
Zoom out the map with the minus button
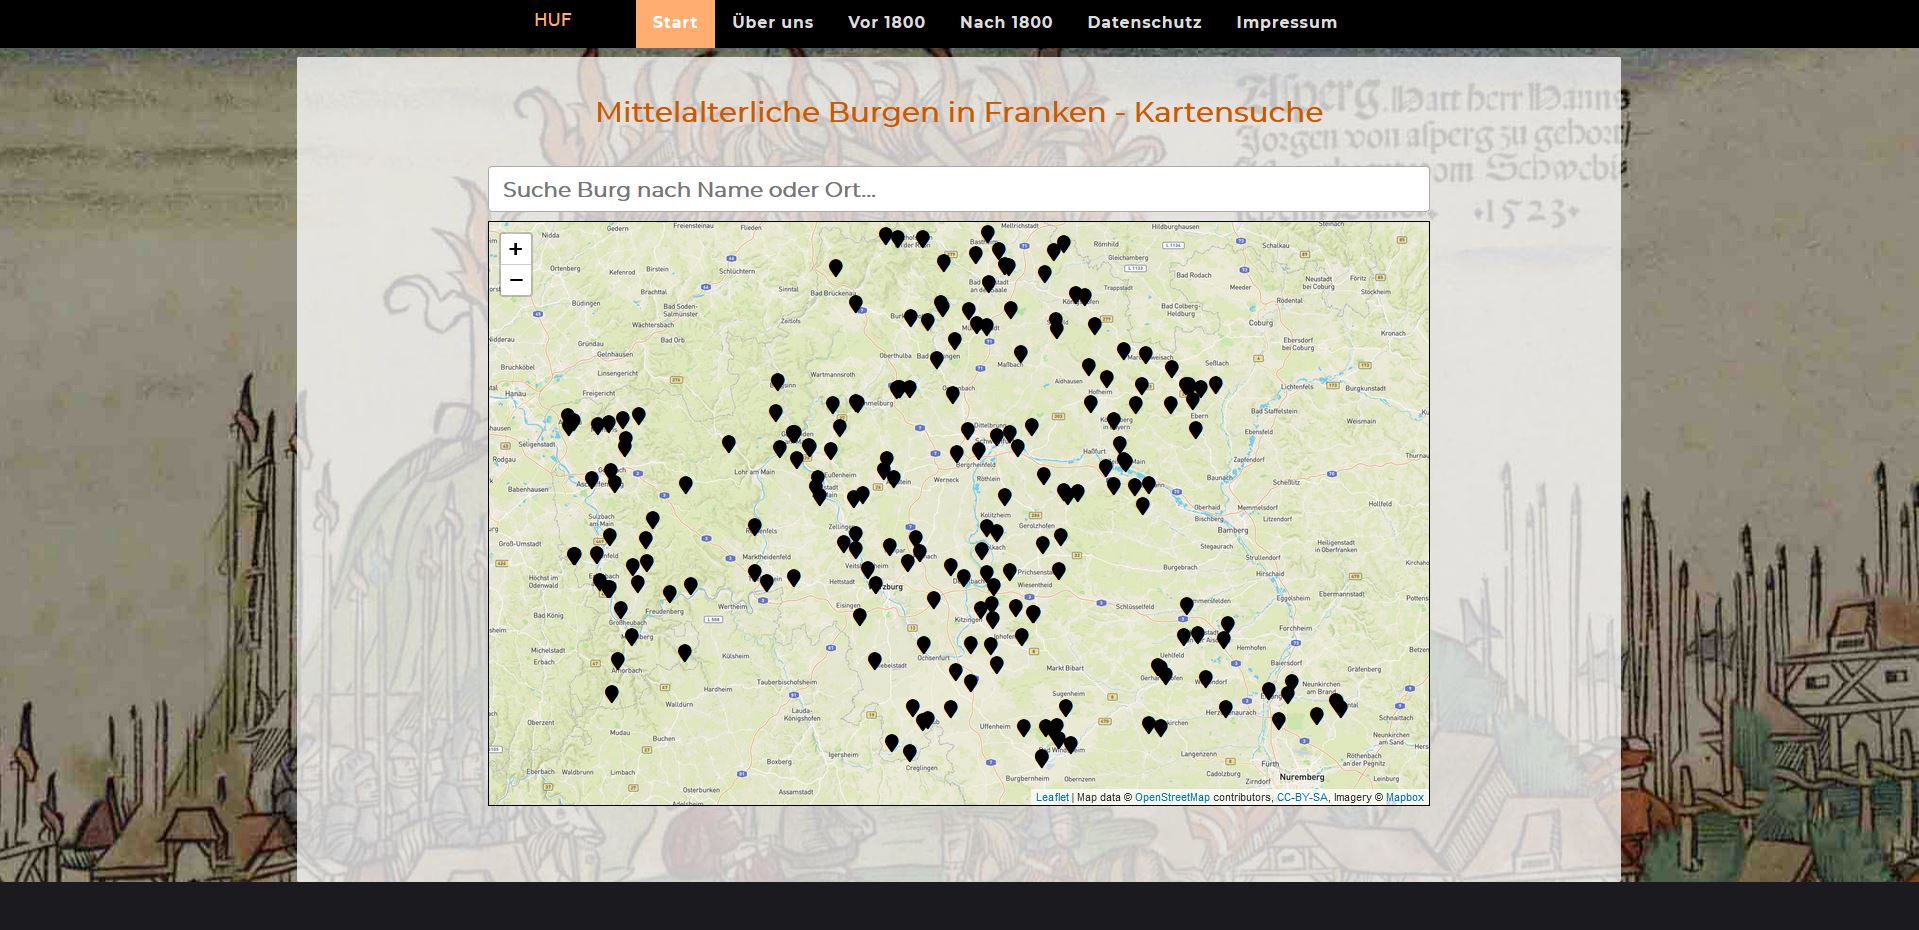click(x=516, y=280)
